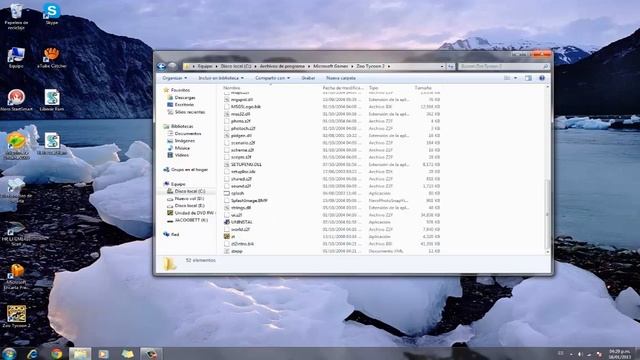Image resolution: width=640 pixels, height=360 pixels.
Task: Select Nuevo vol (D:) in the sidebar
Action: [x=189, y=199]
